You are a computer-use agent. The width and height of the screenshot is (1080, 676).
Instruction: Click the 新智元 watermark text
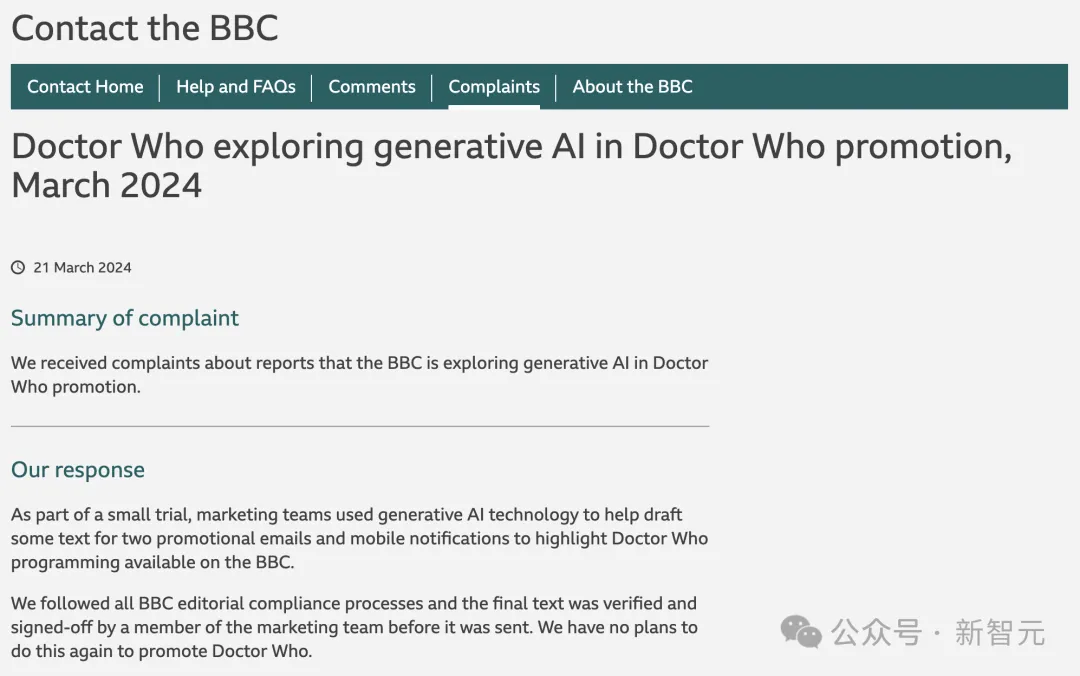click(999, 633)
